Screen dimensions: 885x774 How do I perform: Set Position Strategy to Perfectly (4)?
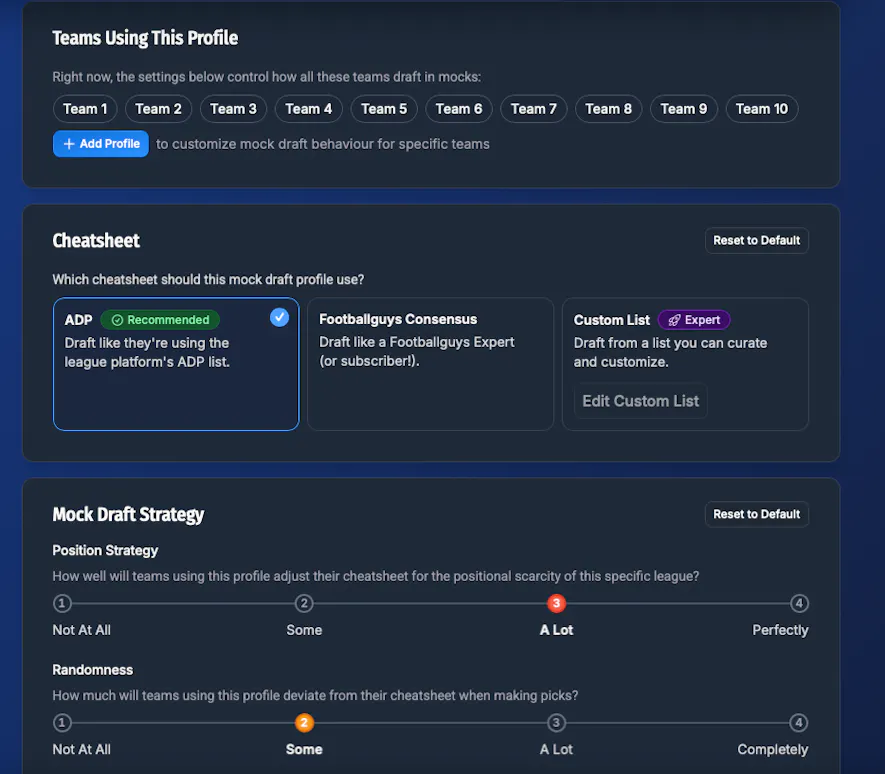[x=799, y=604]
